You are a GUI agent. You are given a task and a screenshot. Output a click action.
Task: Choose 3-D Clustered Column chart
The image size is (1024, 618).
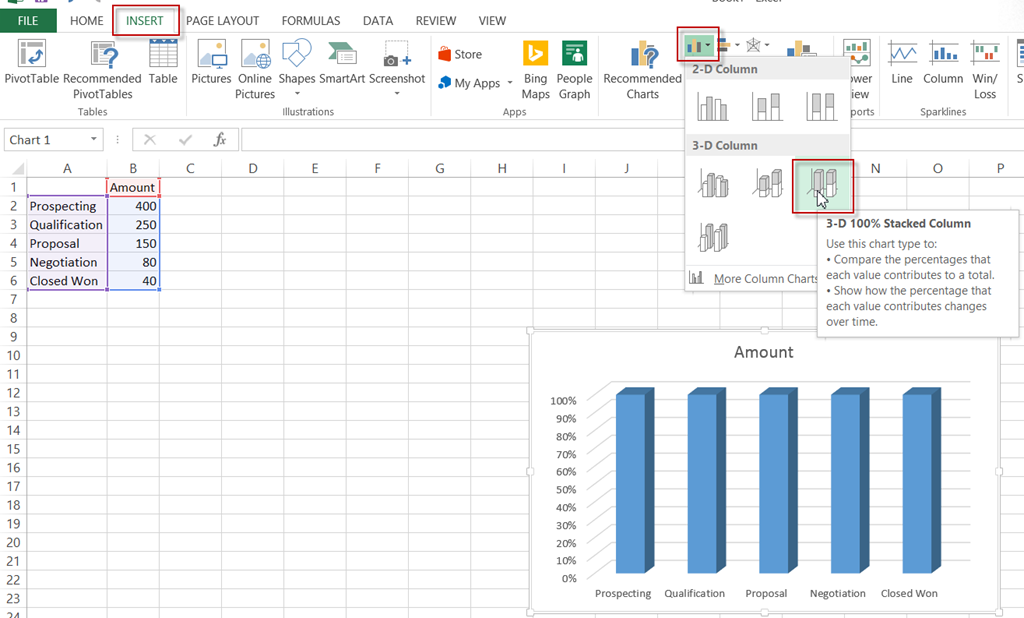(x=712, y=184)
